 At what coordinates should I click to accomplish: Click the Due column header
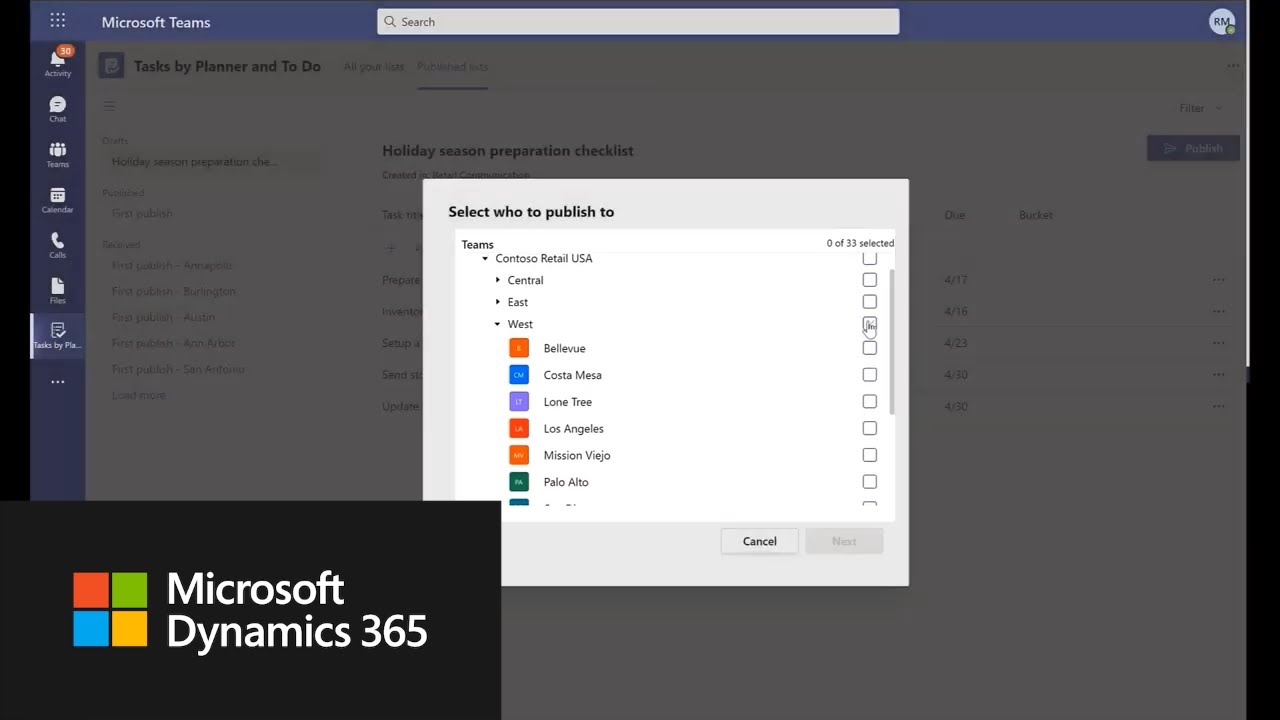(955, 215)
